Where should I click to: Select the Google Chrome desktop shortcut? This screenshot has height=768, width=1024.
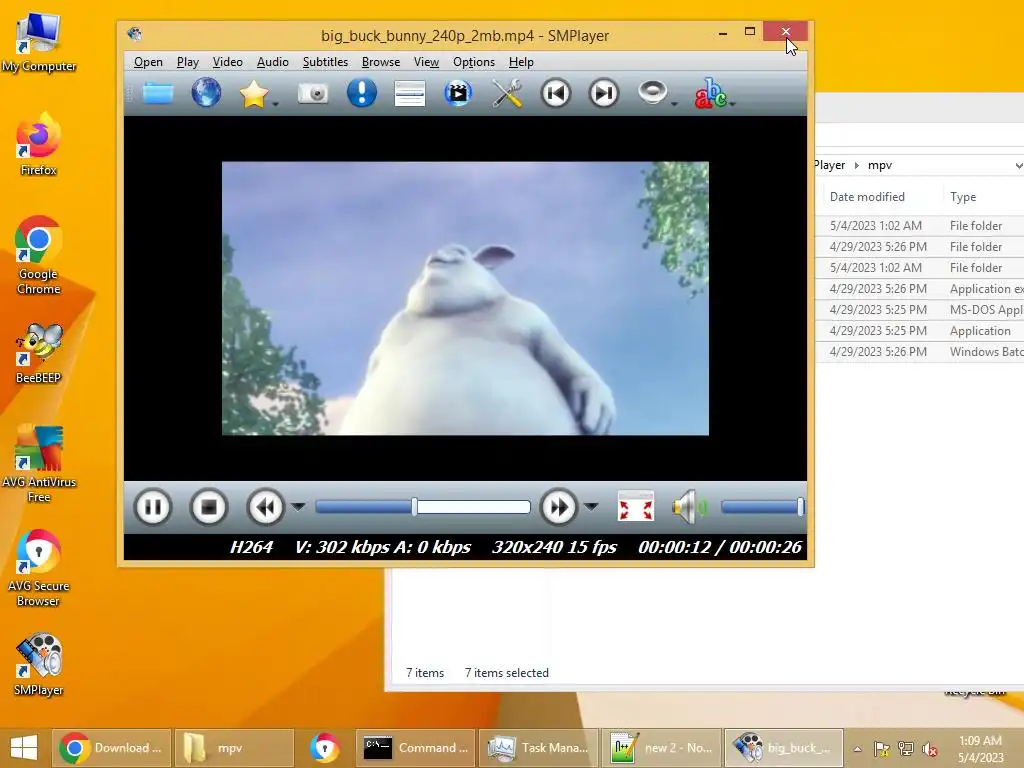[39, 255]
